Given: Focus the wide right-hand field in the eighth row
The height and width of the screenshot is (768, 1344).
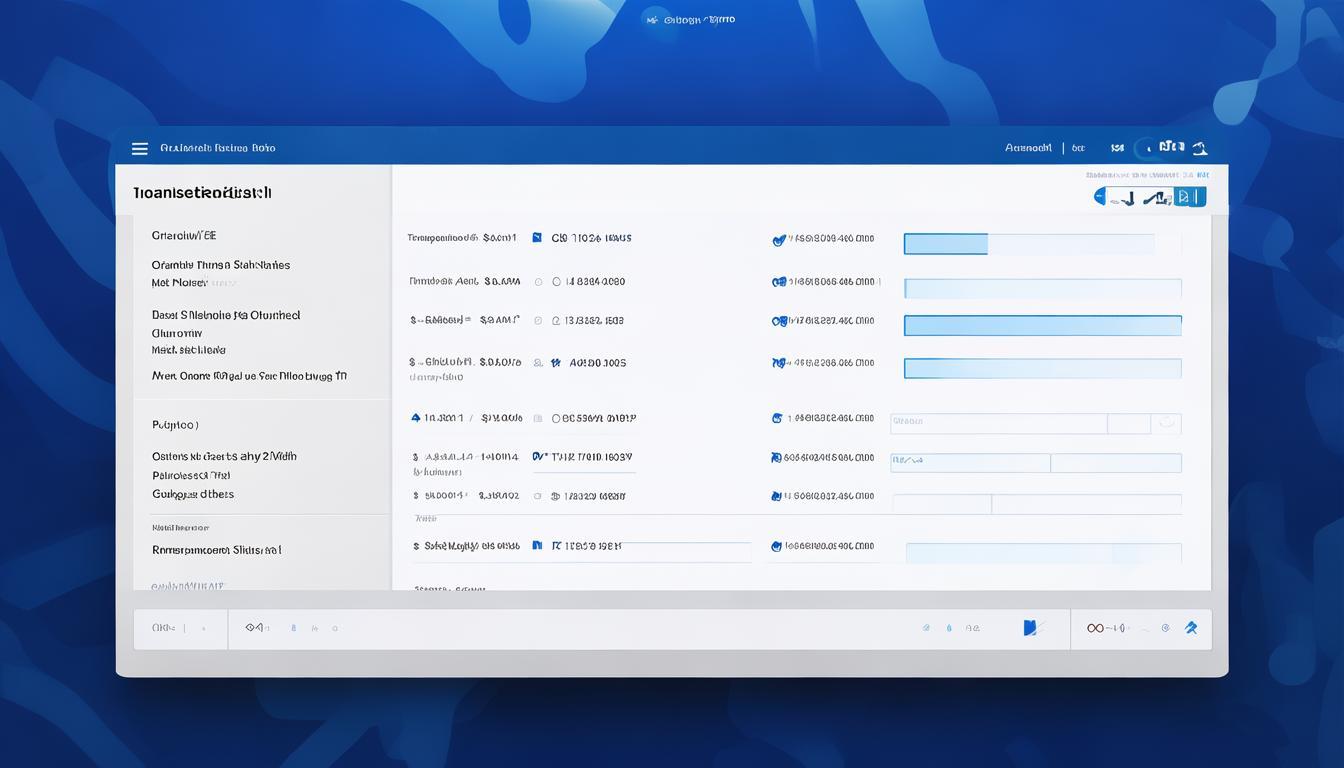Looking at the screenshot, I should click(x=1044, y=553).
